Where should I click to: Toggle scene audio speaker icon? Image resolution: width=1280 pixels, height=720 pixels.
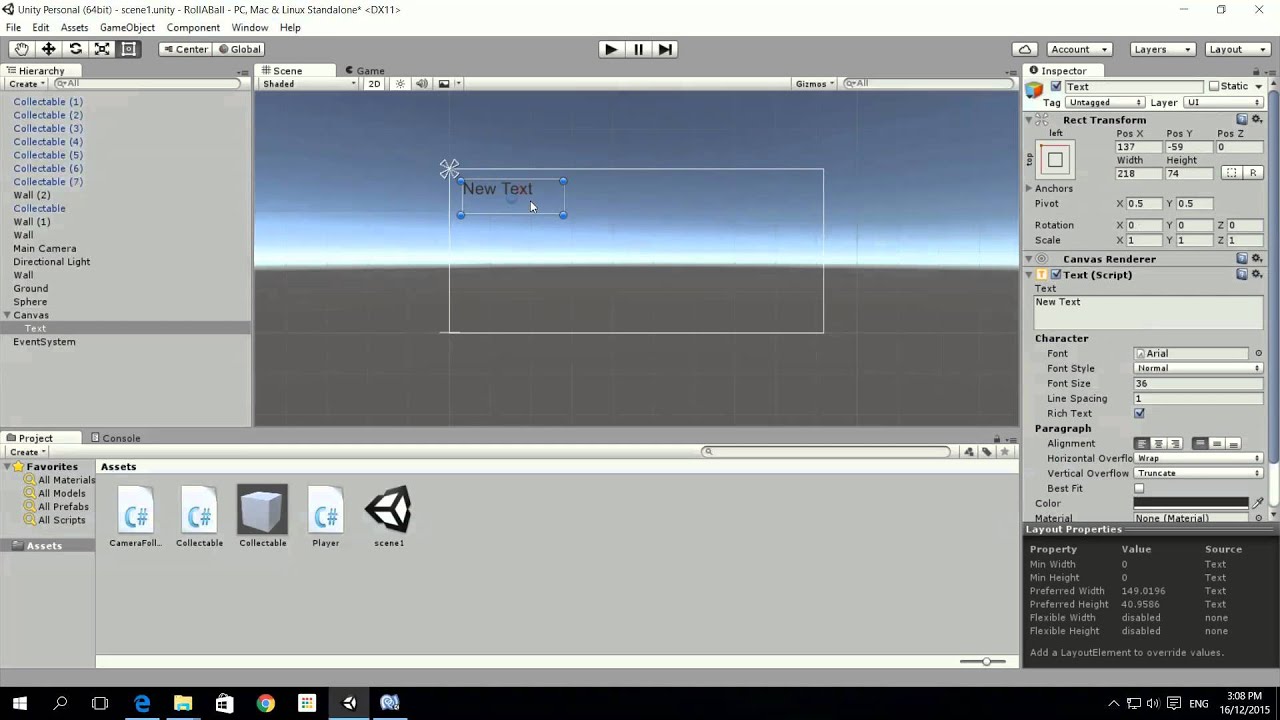[421, 84]
